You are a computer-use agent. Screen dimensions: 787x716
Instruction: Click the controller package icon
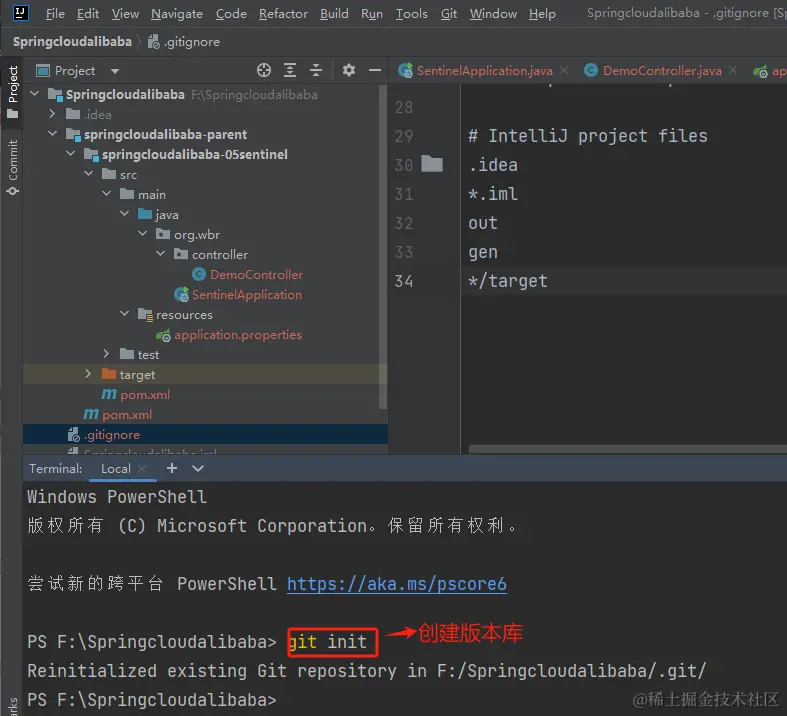point(181,254)
